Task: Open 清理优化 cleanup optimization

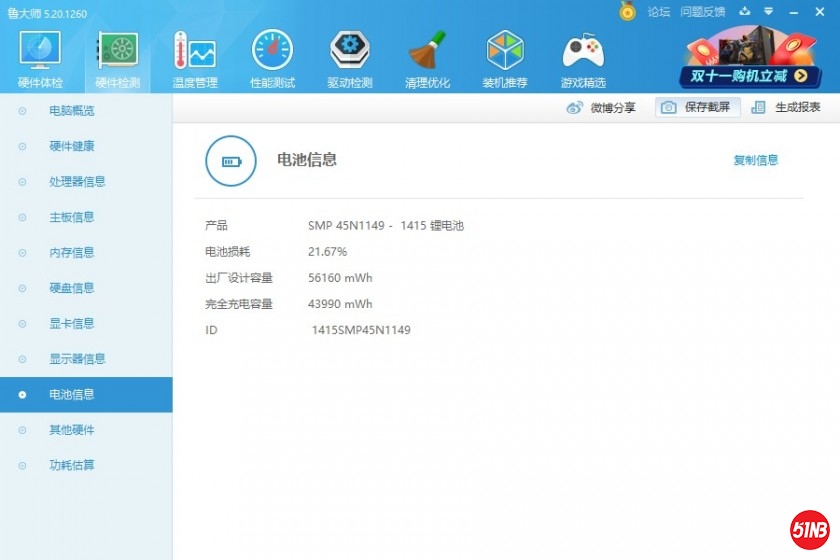Action: [427, 59]
